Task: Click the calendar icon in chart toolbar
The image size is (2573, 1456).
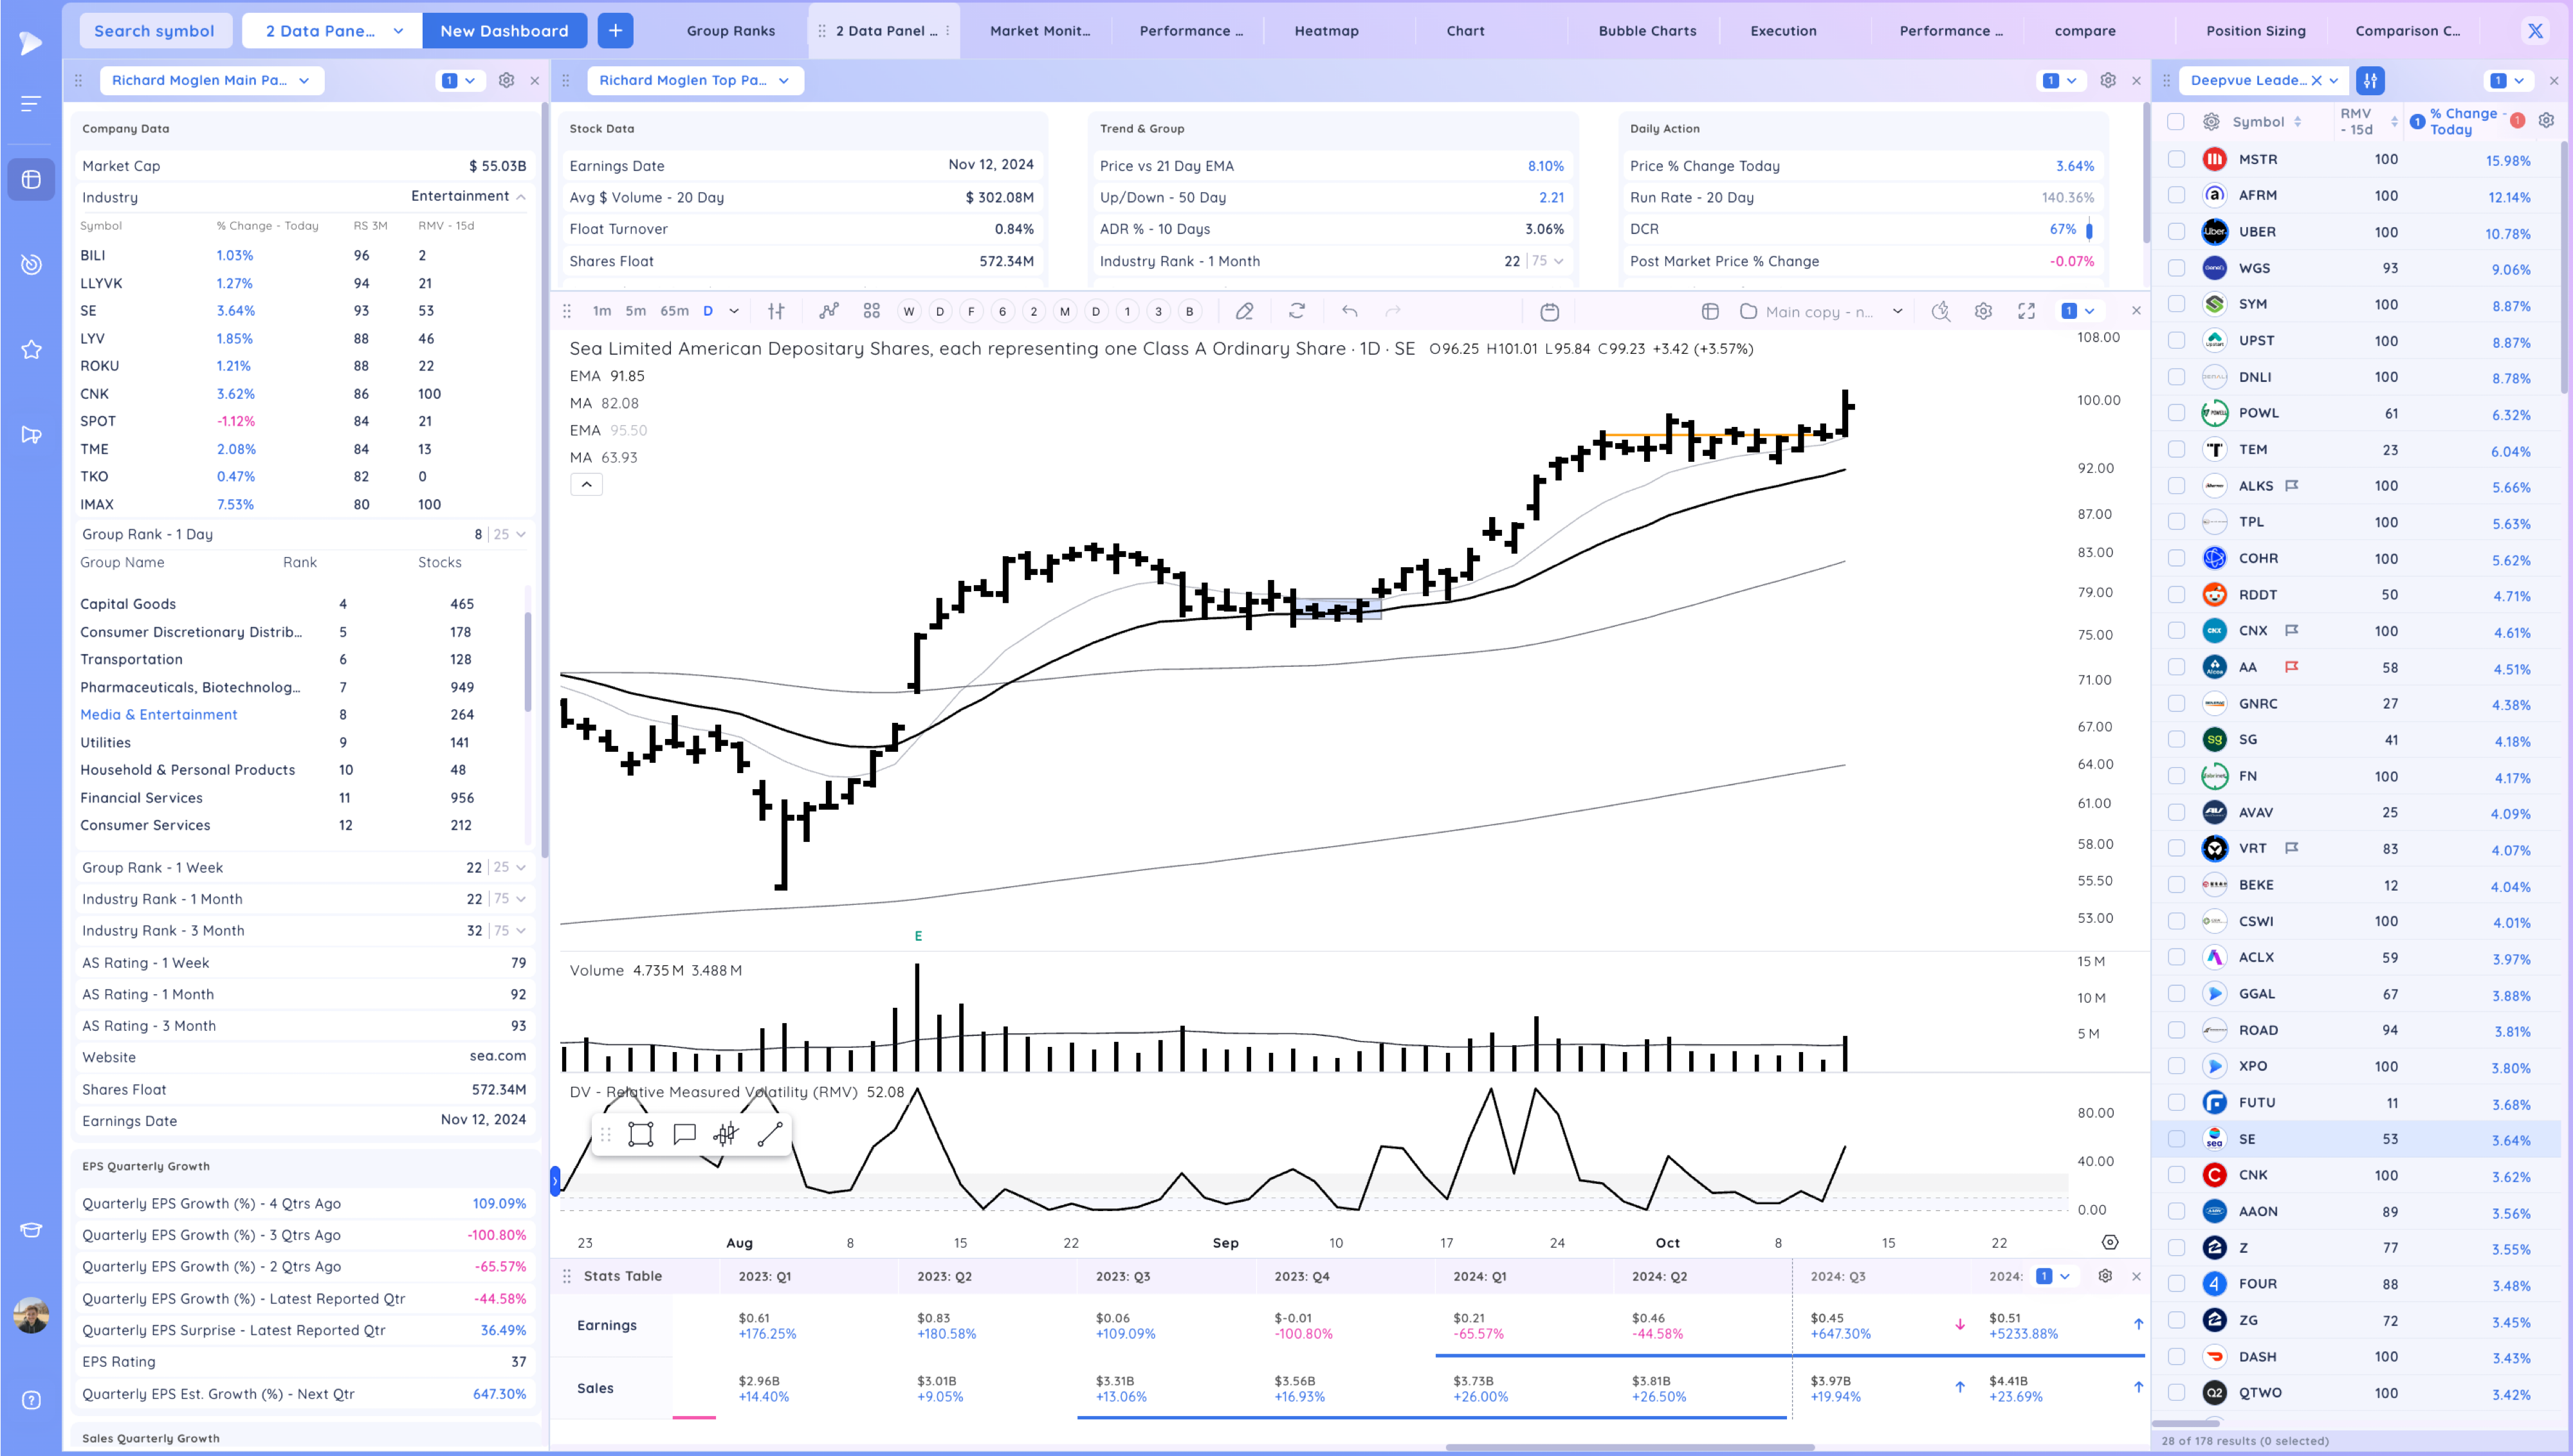Action: point(1549,311)
